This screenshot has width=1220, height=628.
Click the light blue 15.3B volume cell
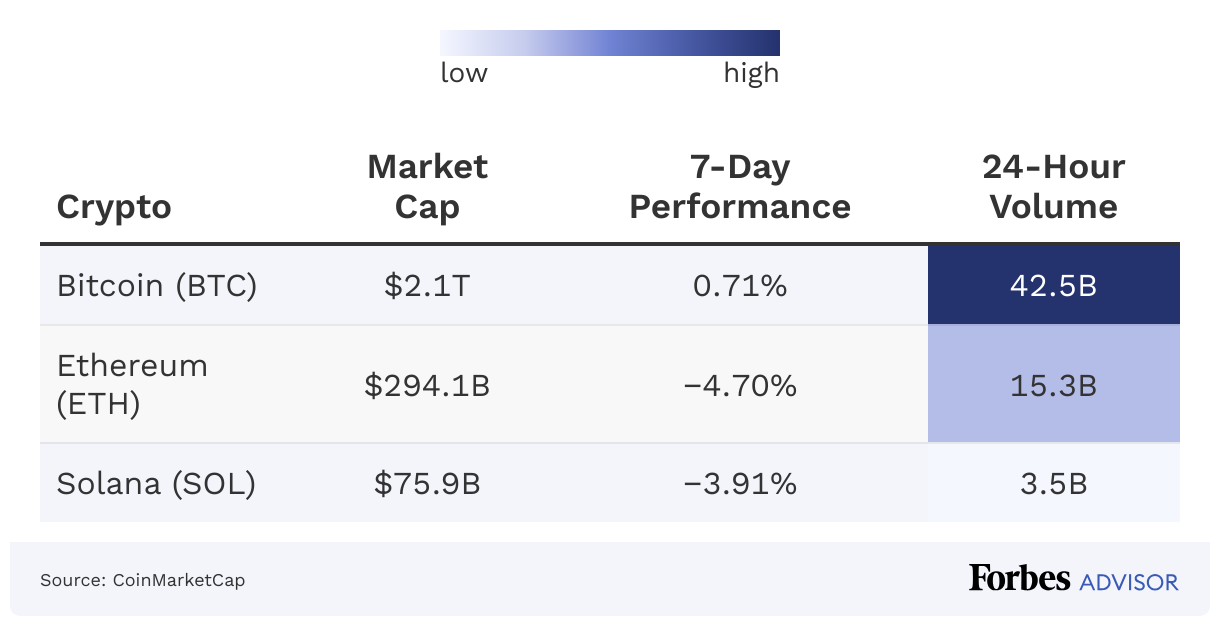[1054, 385]
